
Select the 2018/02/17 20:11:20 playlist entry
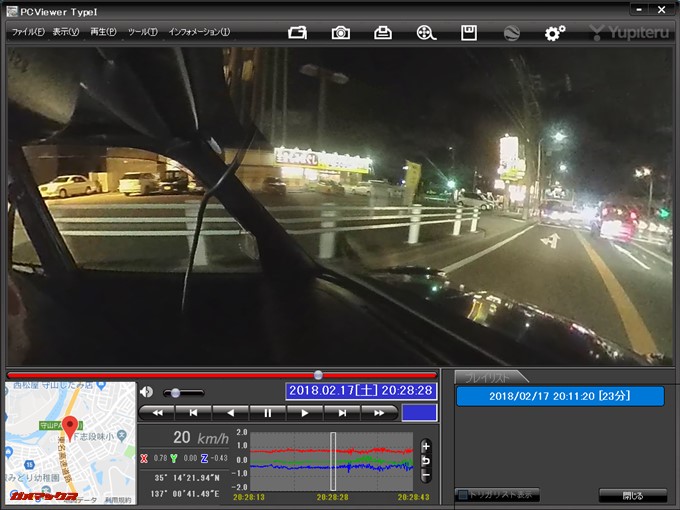[x=559, y=396]
